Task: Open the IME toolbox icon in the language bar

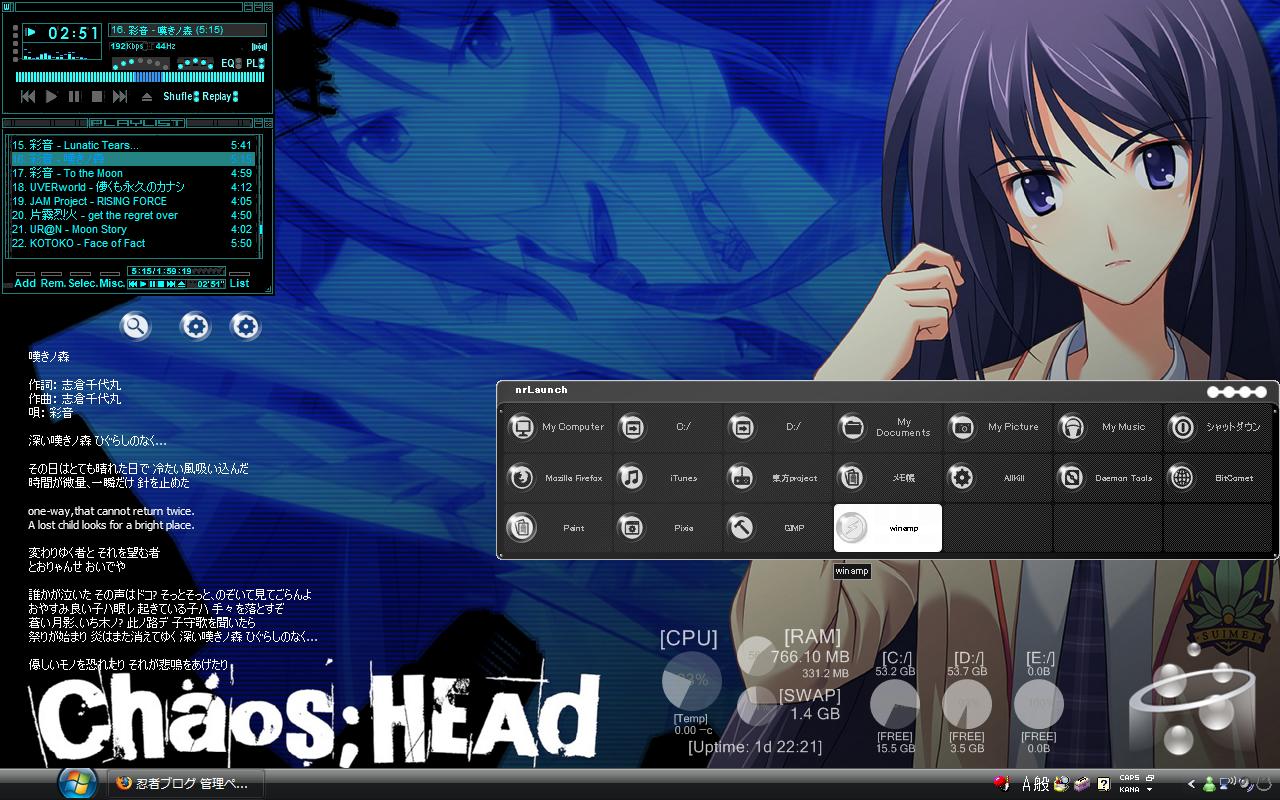Action: click(1081, 784)
